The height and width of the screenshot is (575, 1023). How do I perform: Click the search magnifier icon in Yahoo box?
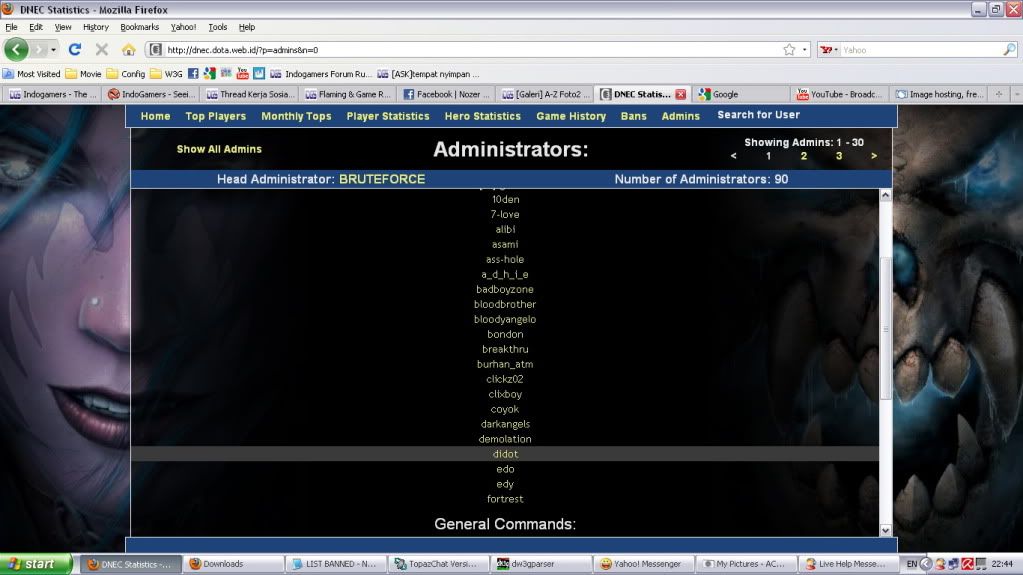pyautogui.click(x=1009, y=50)
